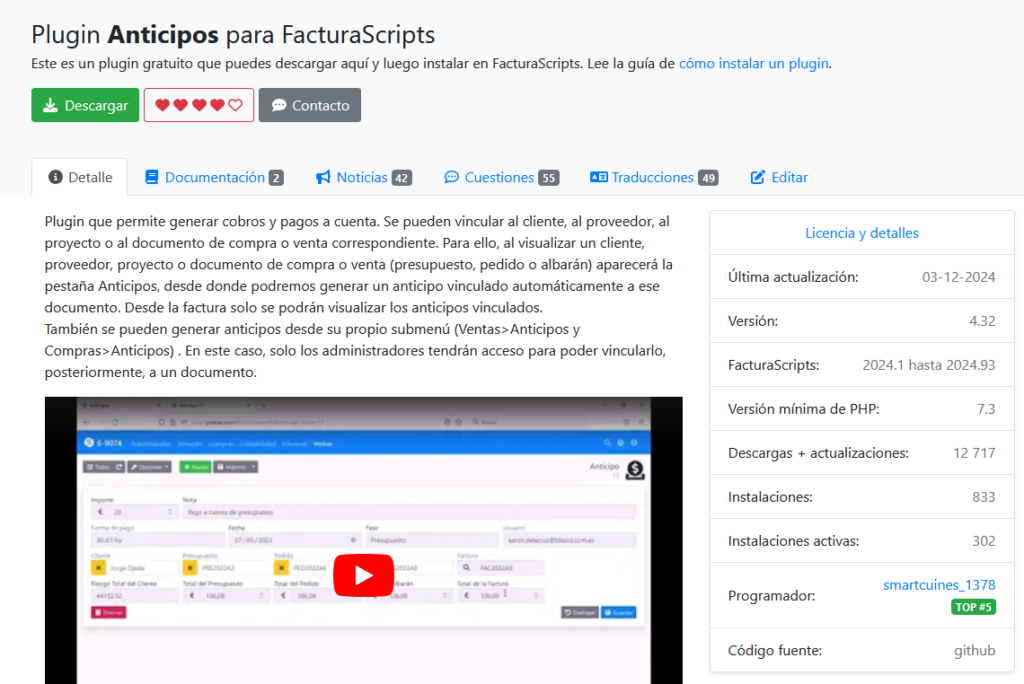This screenshot has width=1024, height=684.
Task: Toggle the first heart rating
Action: (x=161, y=104)
